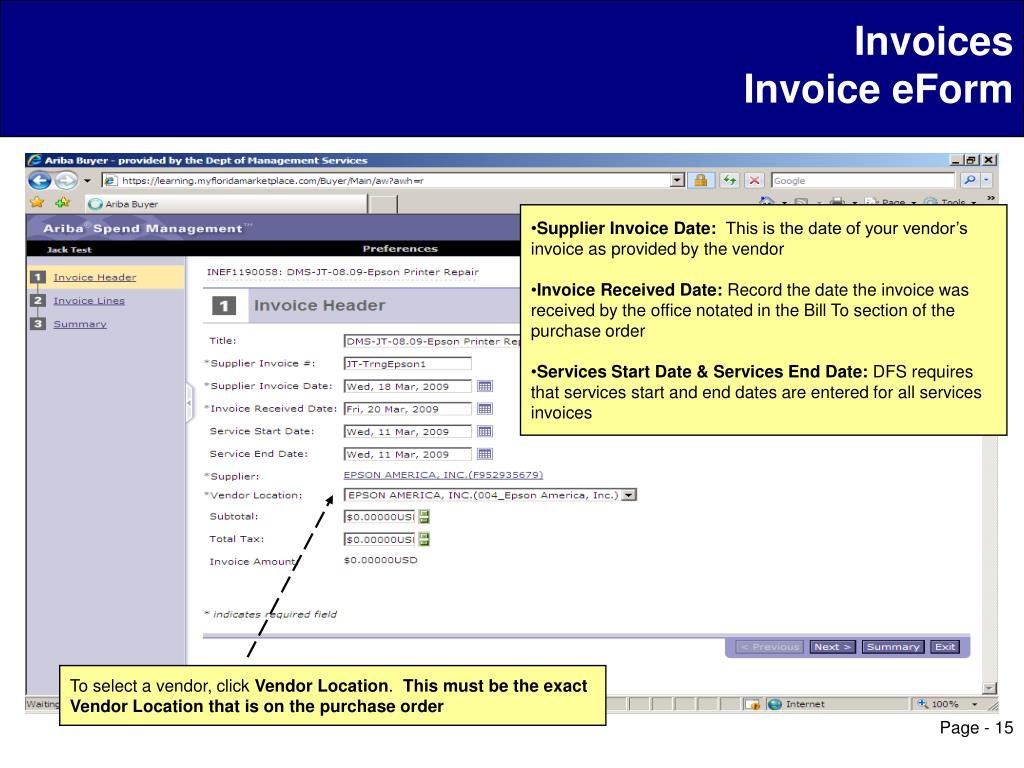The width and height of the screenshot is (1024, 768).
Task: Open calendar for Supplier Invoice Date
Action: tap(485, 387)
